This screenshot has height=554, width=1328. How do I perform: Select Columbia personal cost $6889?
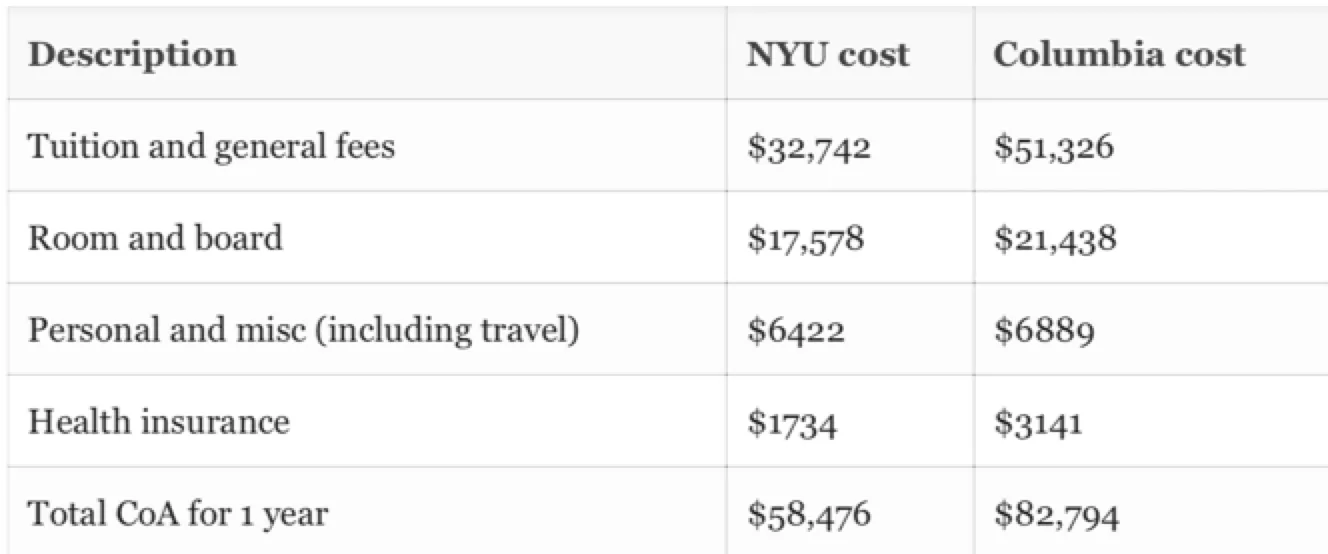pos(1043,332)
